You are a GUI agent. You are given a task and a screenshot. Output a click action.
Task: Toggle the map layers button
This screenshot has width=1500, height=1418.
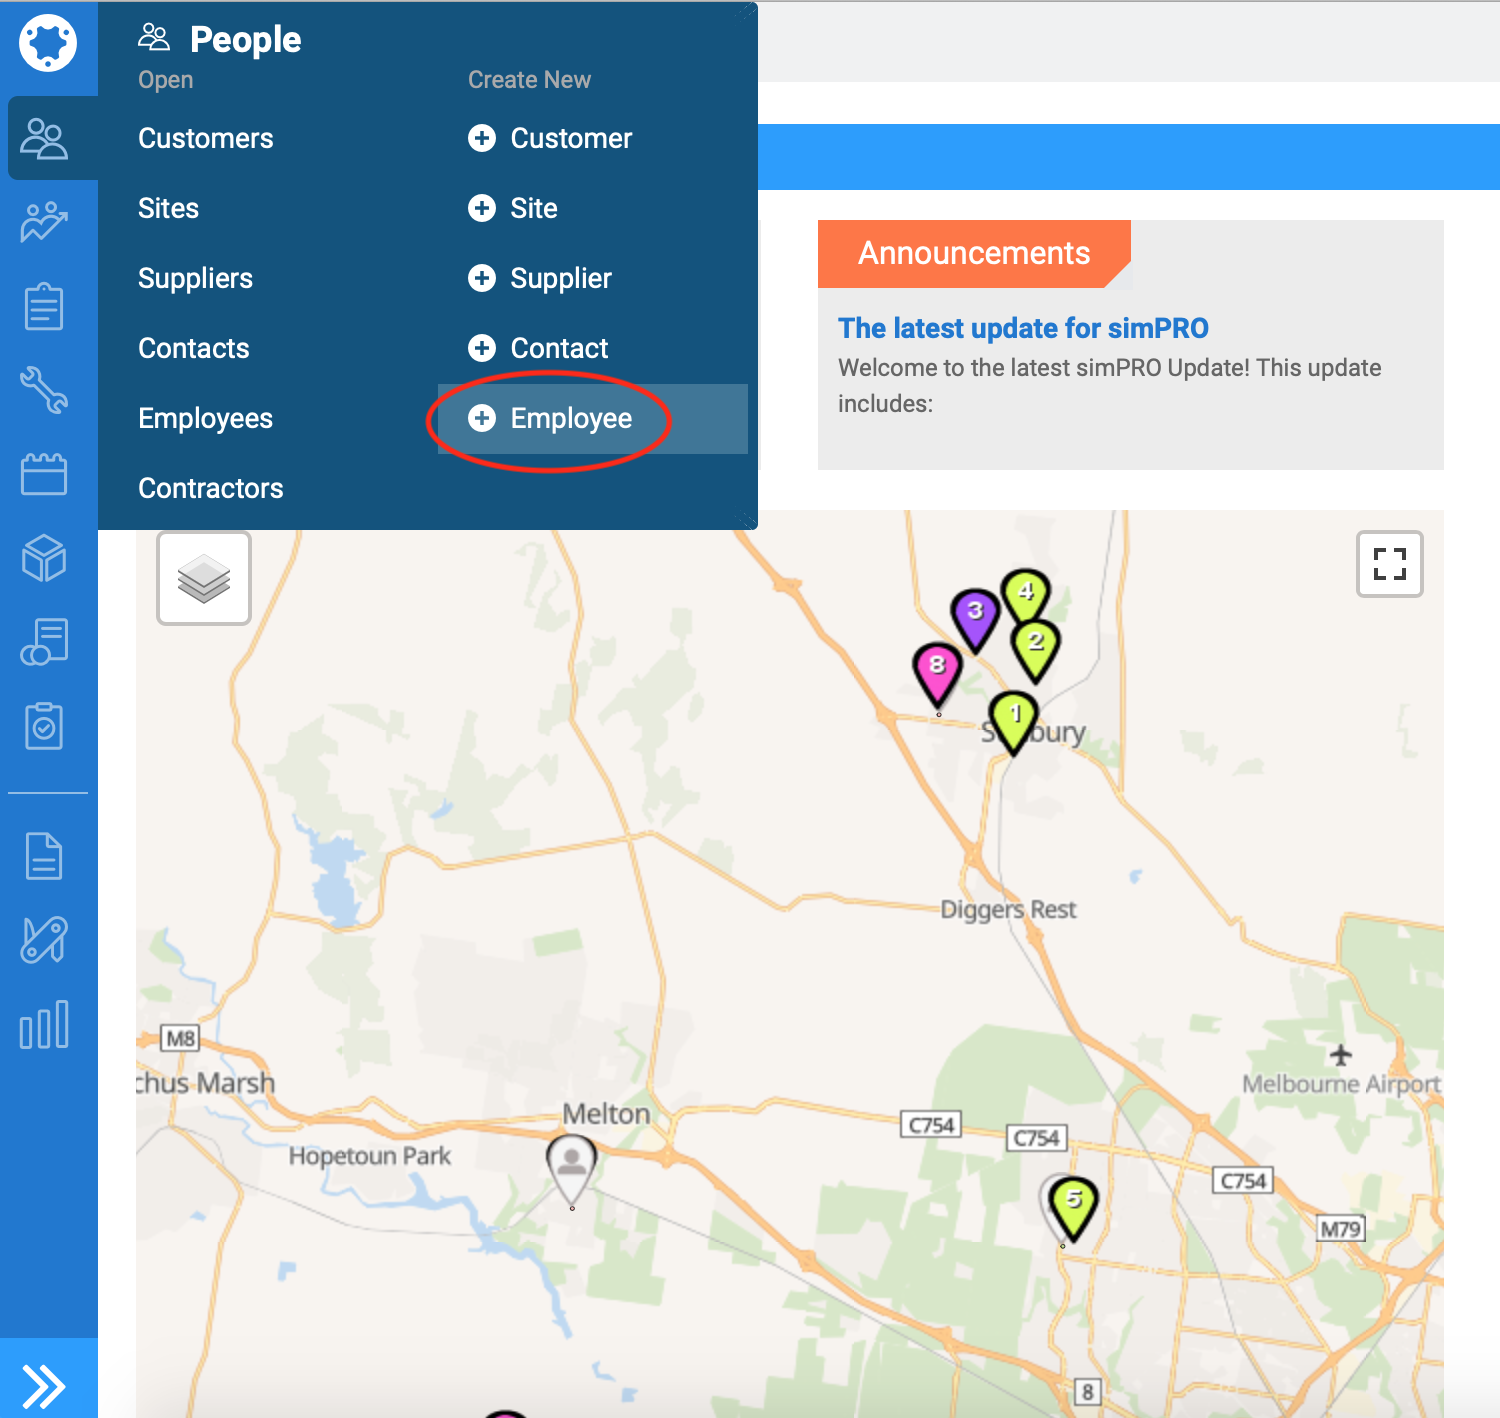click(204, 578)
